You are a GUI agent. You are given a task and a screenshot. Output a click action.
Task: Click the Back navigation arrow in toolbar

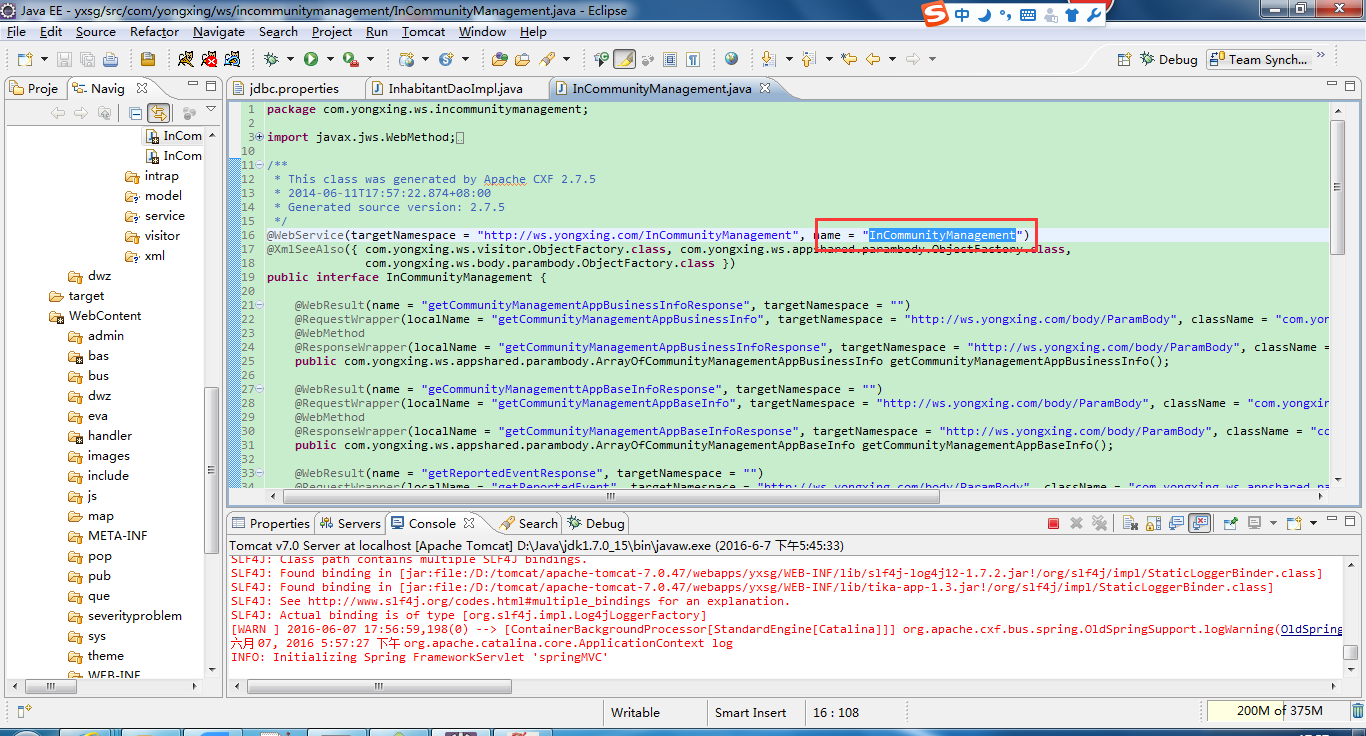[x=873, y=59]
